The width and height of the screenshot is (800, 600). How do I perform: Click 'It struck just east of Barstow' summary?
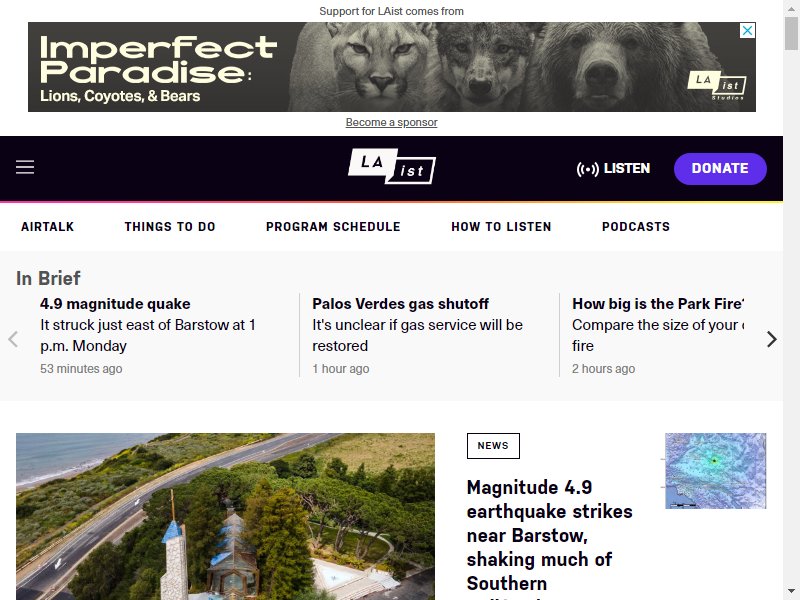tap(148, 335)
